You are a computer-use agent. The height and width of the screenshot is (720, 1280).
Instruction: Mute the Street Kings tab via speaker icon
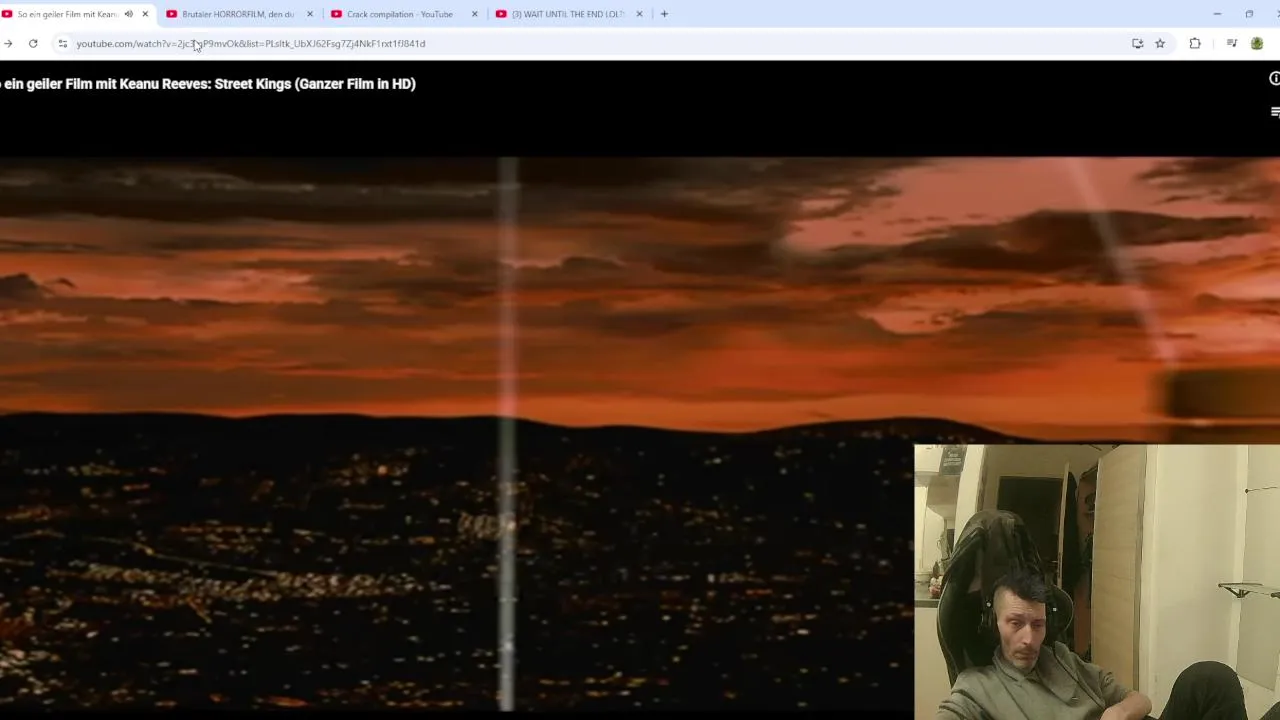[x=128, y=14]
